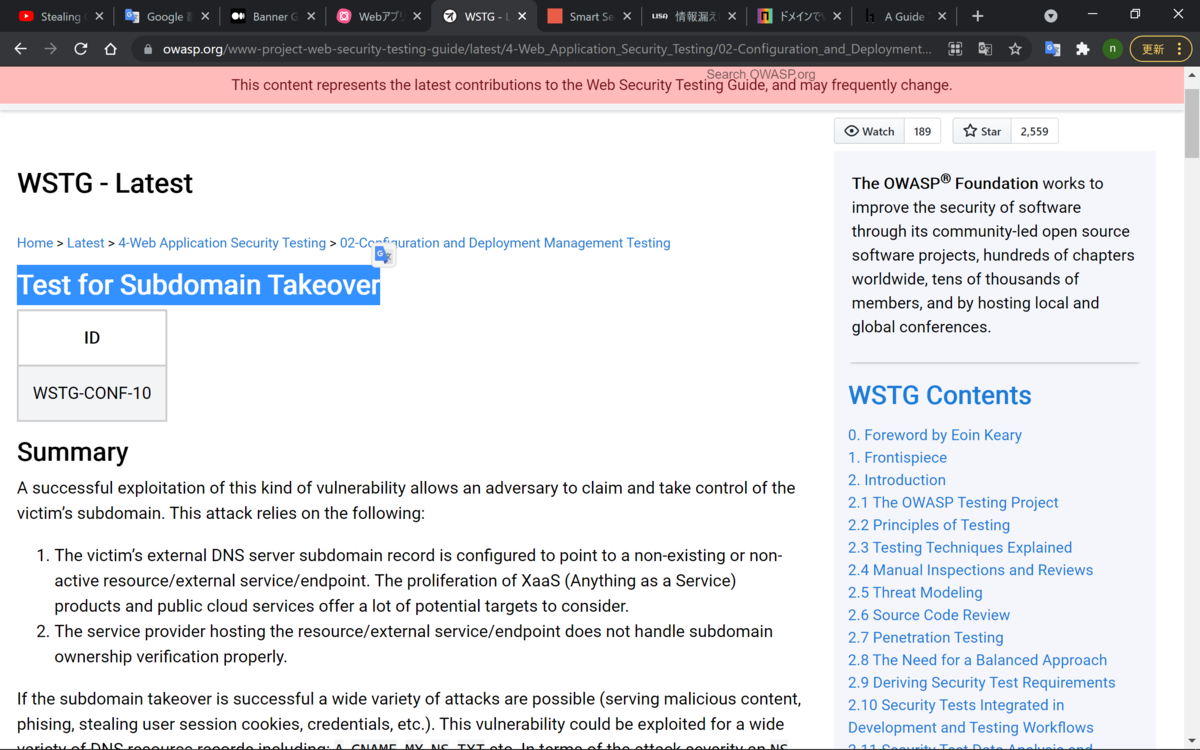Screen dimensions: 1200x750
Task: Open the QR/grid icon in address bar
Action: point(955,49)
